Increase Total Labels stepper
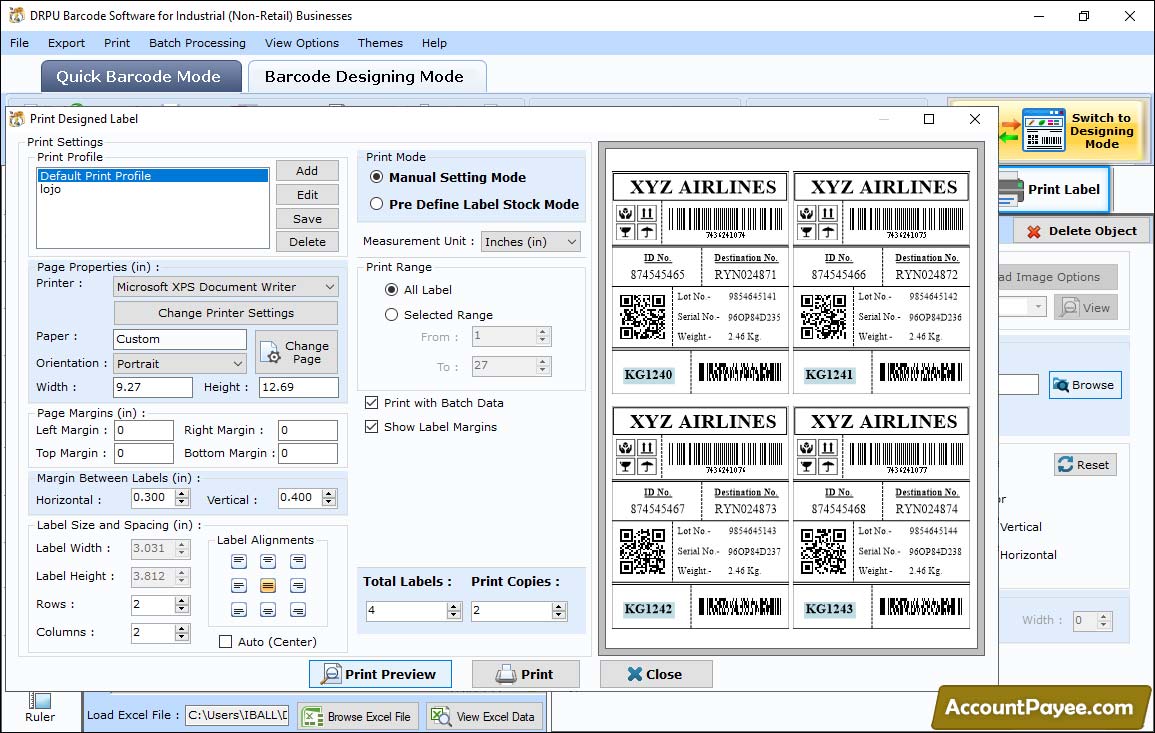The width and height of the screenshot is (1155, 733). pyautogui.click(x=454, y=606)
